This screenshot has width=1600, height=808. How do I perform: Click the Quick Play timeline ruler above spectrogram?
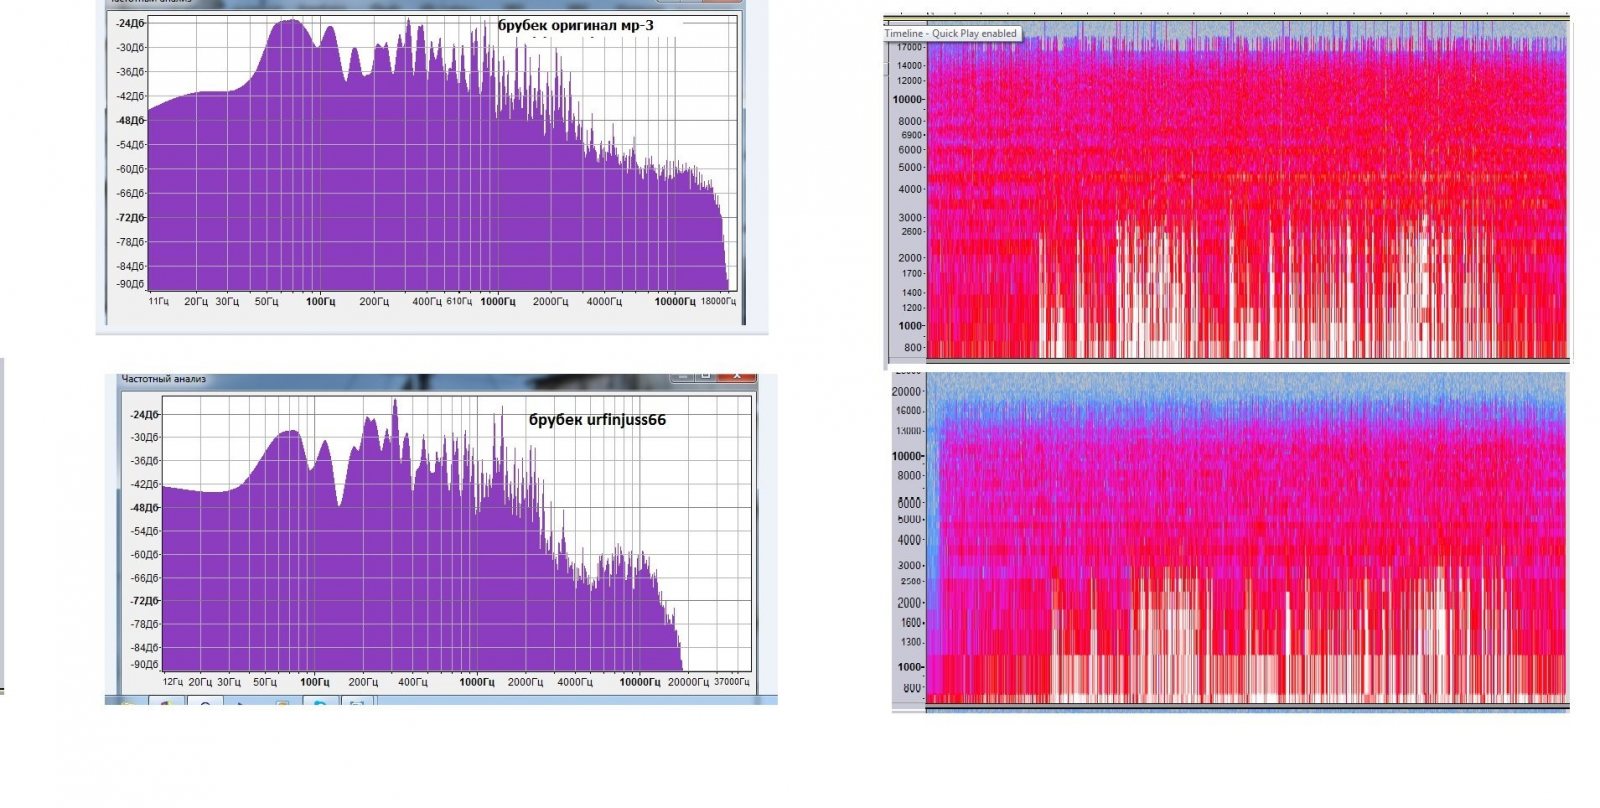1226,18
